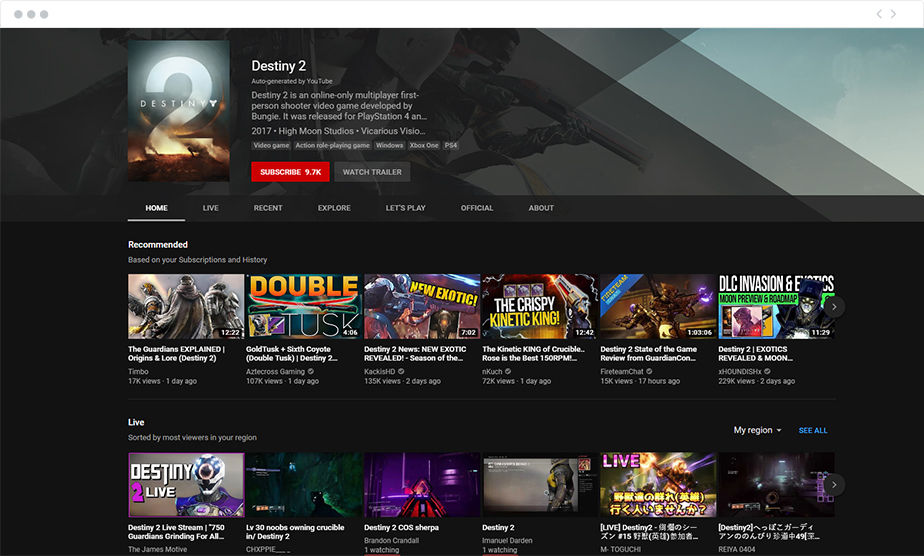The width and height of the screenshot is (924, 556).
Task: Click verified badge next to nKuch
Action: (x=508, y=372)
